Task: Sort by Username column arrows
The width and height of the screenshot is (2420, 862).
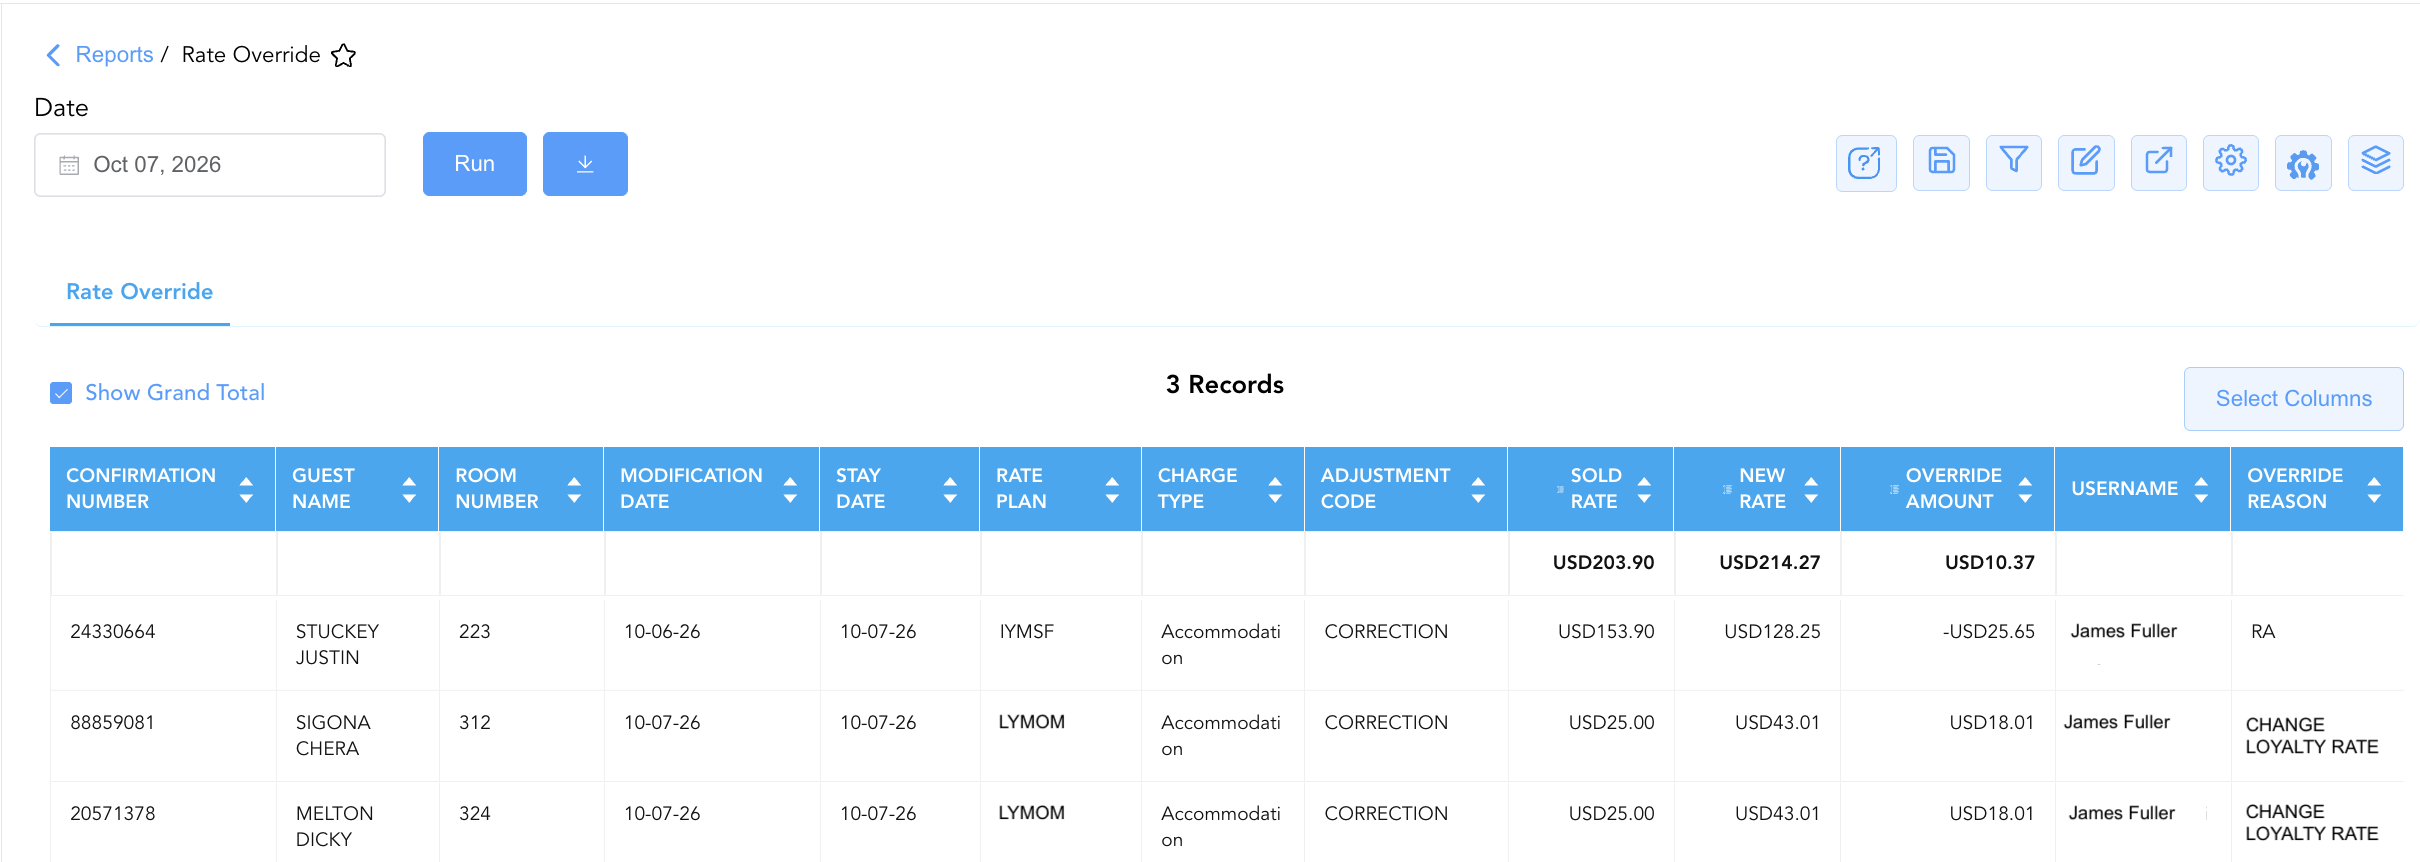Action: (2201, 489)
